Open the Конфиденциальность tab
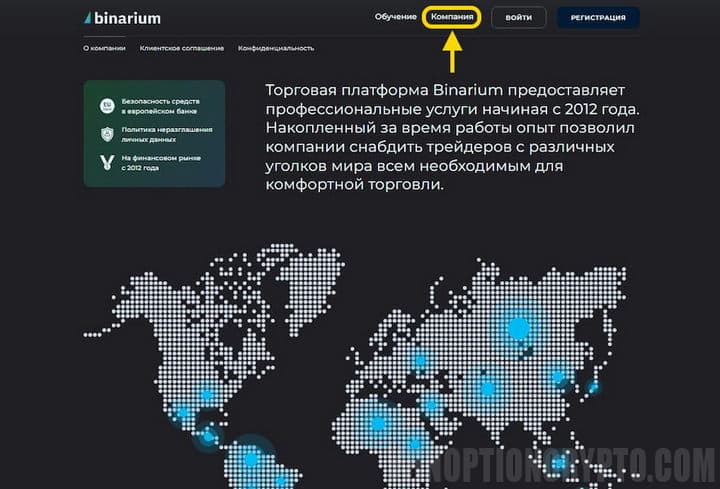 [276, 48]
